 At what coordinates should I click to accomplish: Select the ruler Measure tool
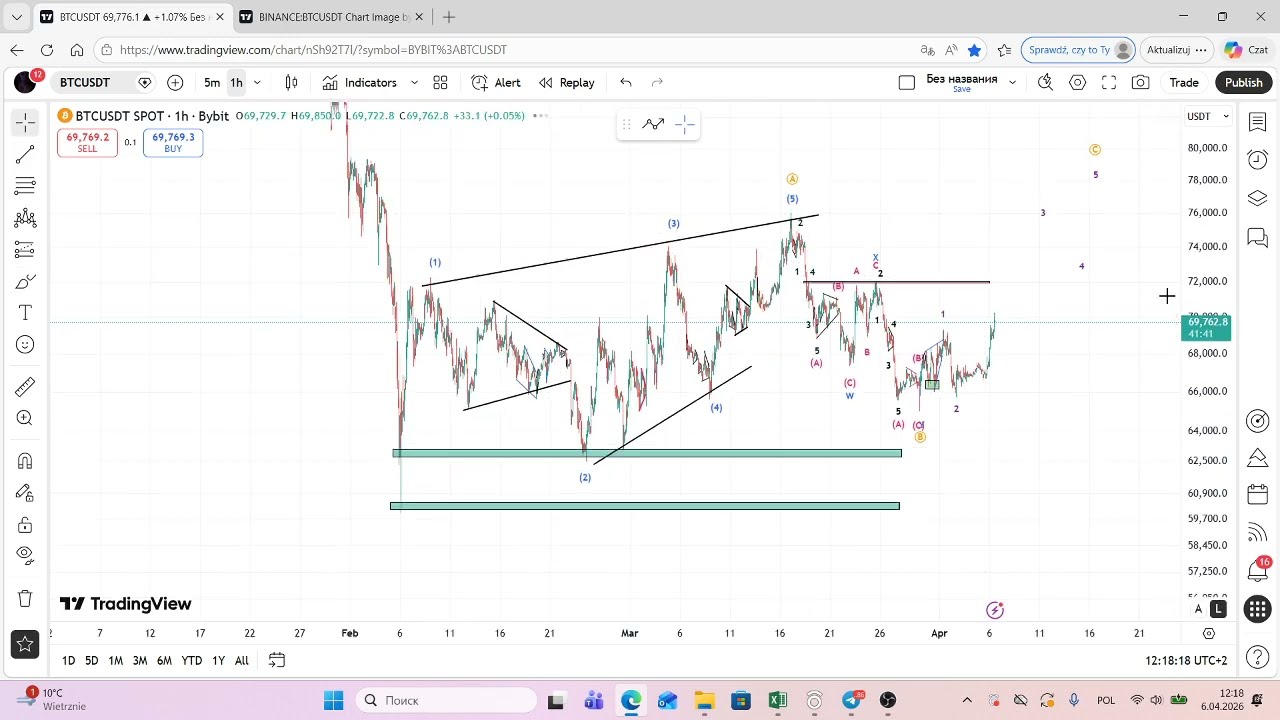click(25, 386)
